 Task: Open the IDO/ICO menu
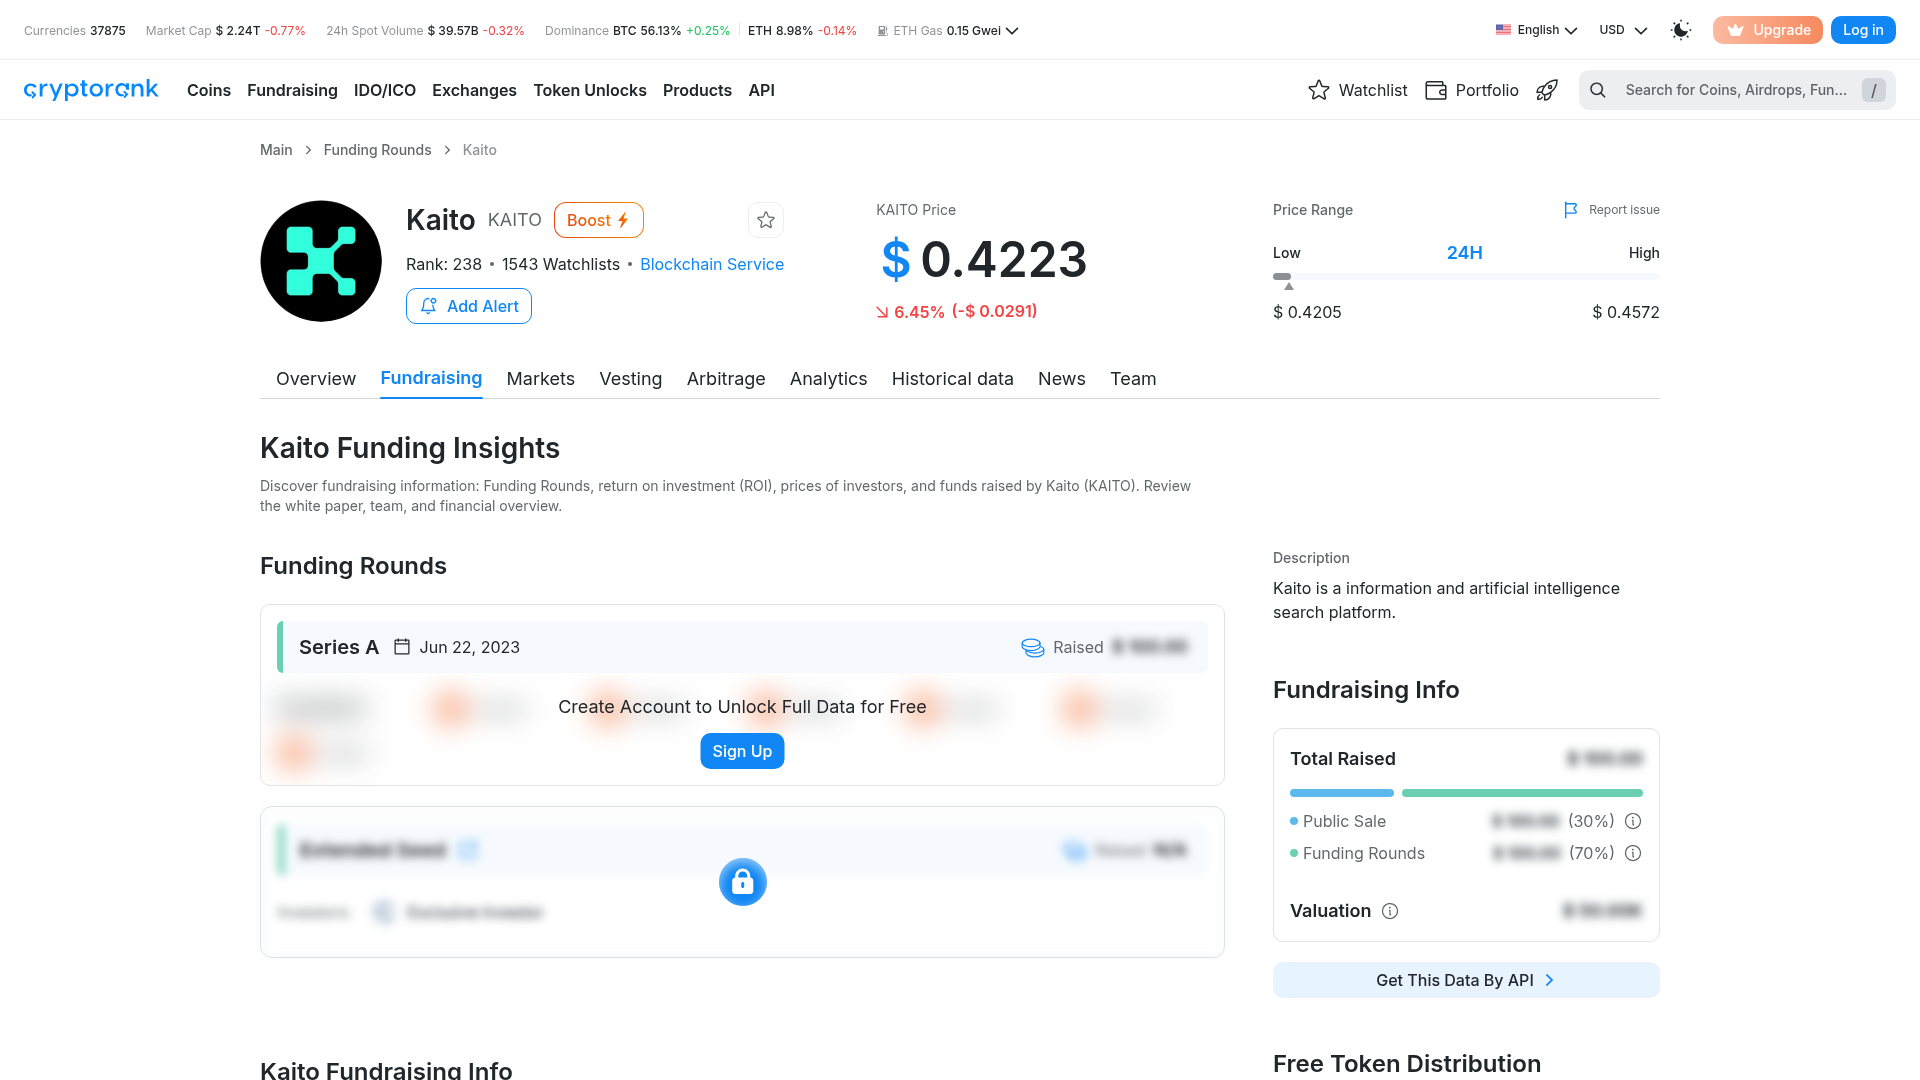(385, 90)
